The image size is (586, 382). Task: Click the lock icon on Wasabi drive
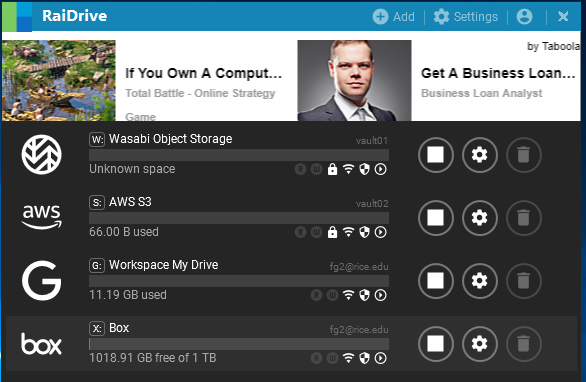pyautogui.click(x=332, y=169)
